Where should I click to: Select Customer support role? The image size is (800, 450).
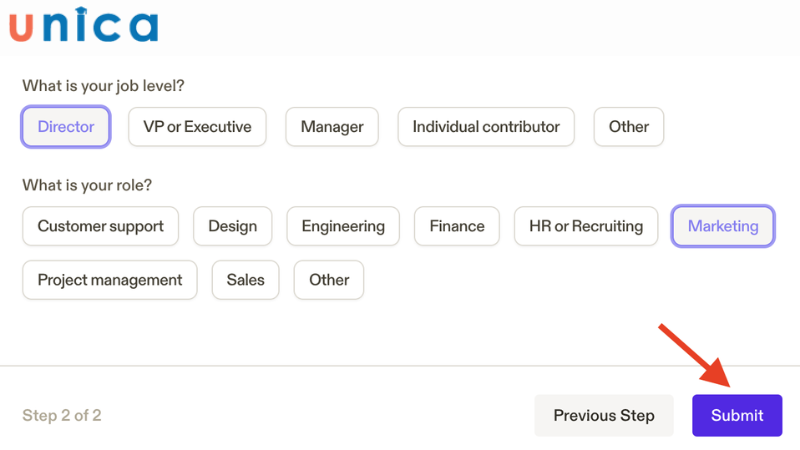100,226
